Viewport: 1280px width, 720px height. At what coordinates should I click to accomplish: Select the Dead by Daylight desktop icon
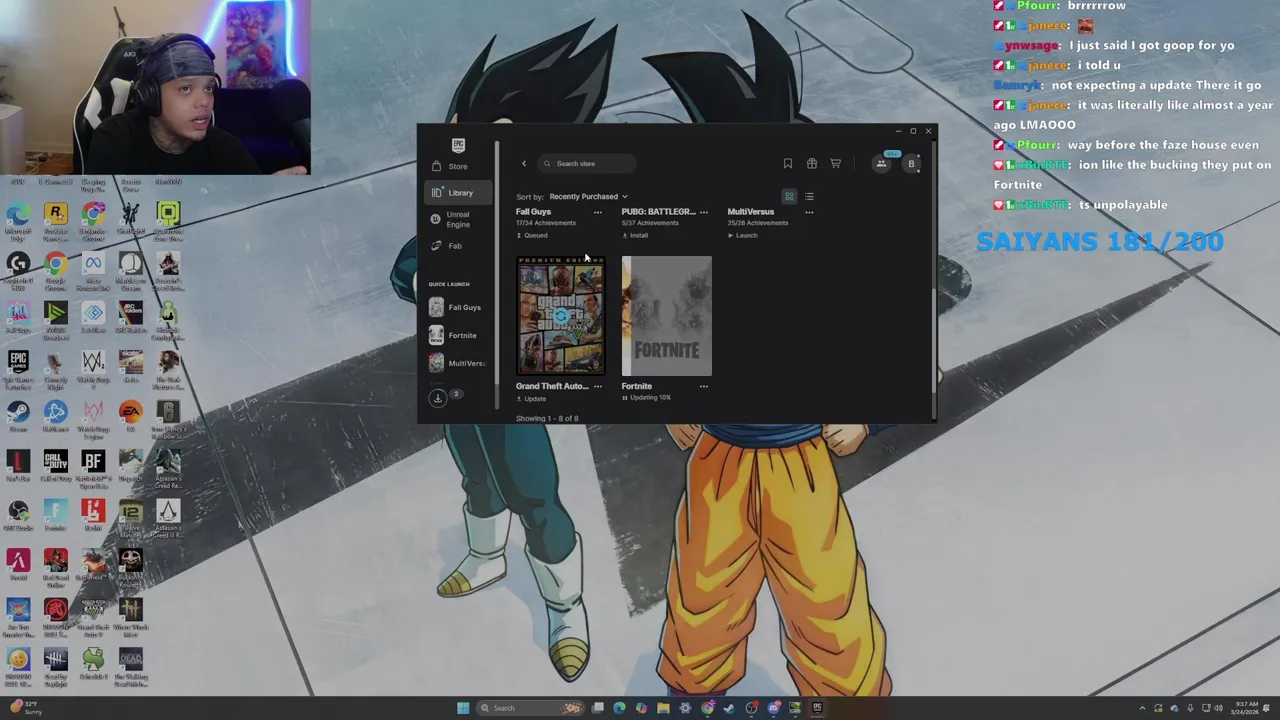click(55, 664)
